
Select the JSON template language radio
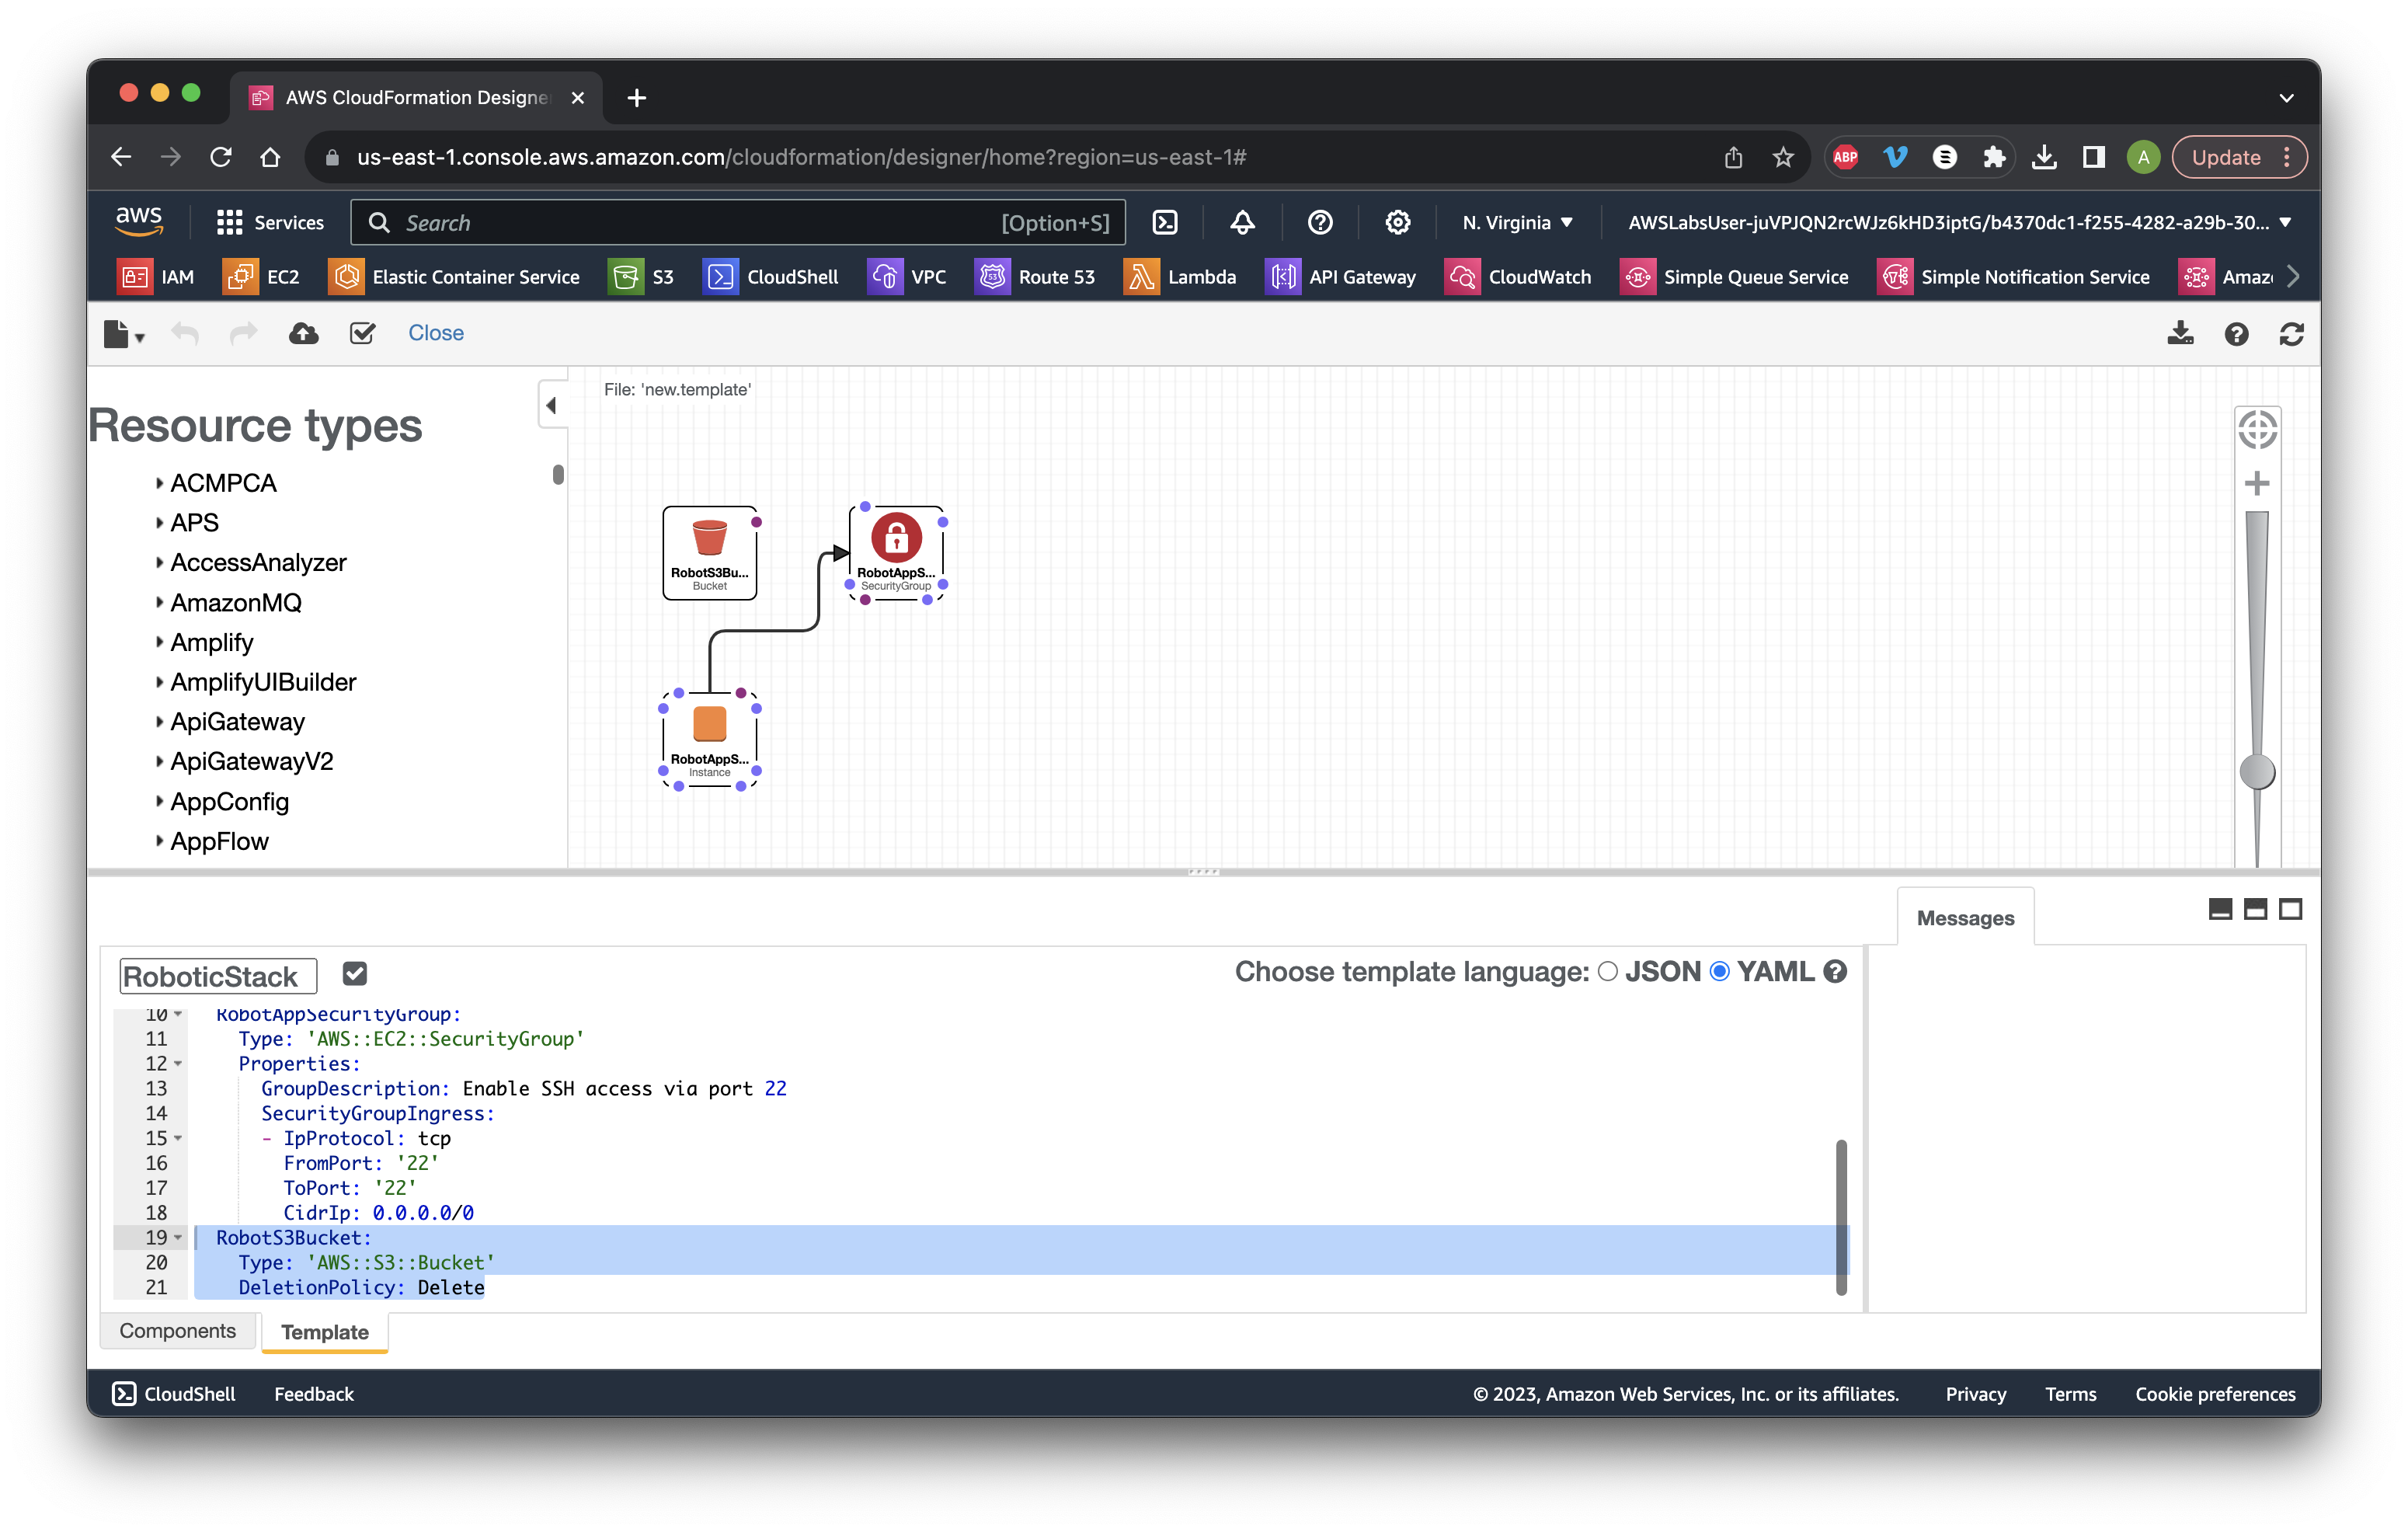click(x=1608, y=971)
